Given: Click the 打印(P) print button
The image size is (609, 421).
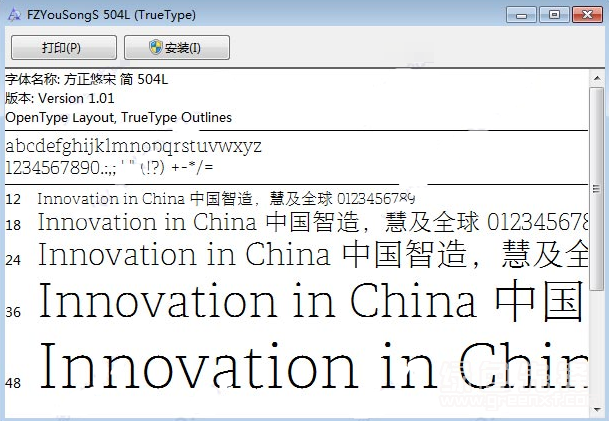Looking at the screenshot, I should (64, 47).
